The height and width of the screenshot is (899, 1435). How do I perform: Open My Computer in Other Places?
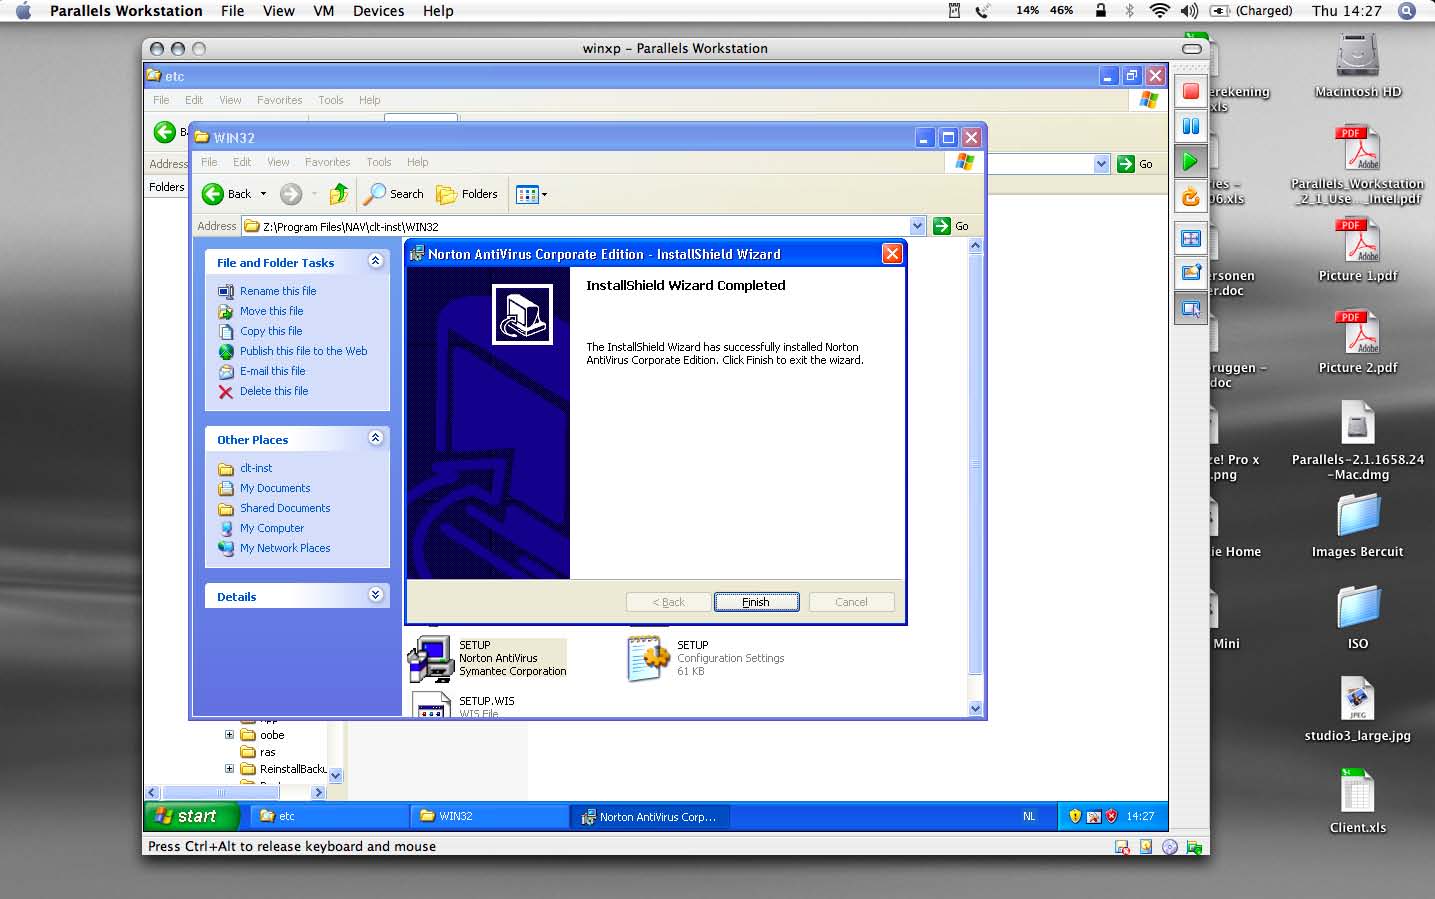pyautogui.click(x=272, y=528)
